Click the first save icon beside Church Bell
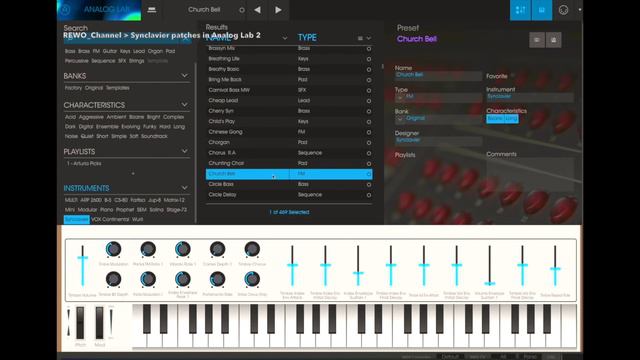This screenshot has height=360, width=640. point(537,40)
